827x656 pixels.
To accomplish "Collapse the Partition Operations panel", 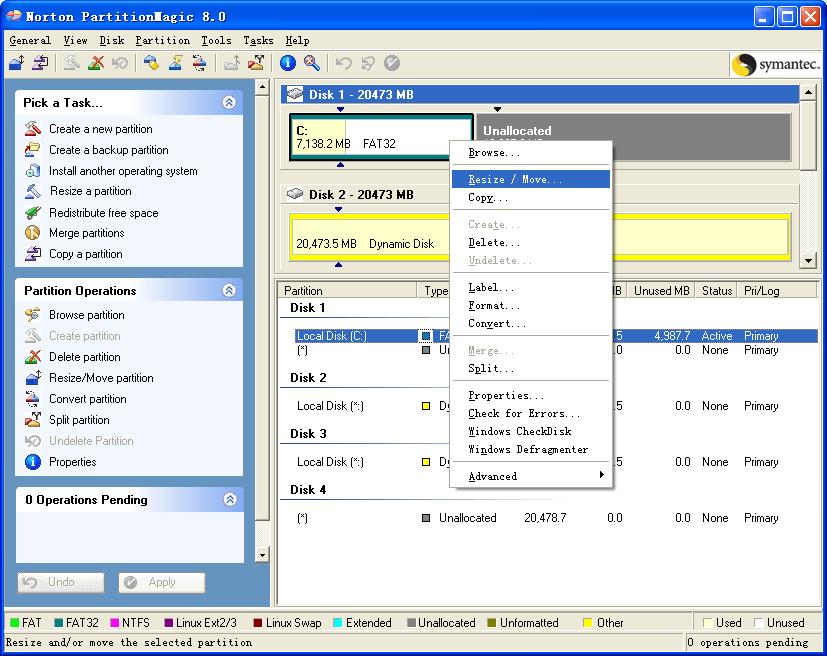I will 229,290.
